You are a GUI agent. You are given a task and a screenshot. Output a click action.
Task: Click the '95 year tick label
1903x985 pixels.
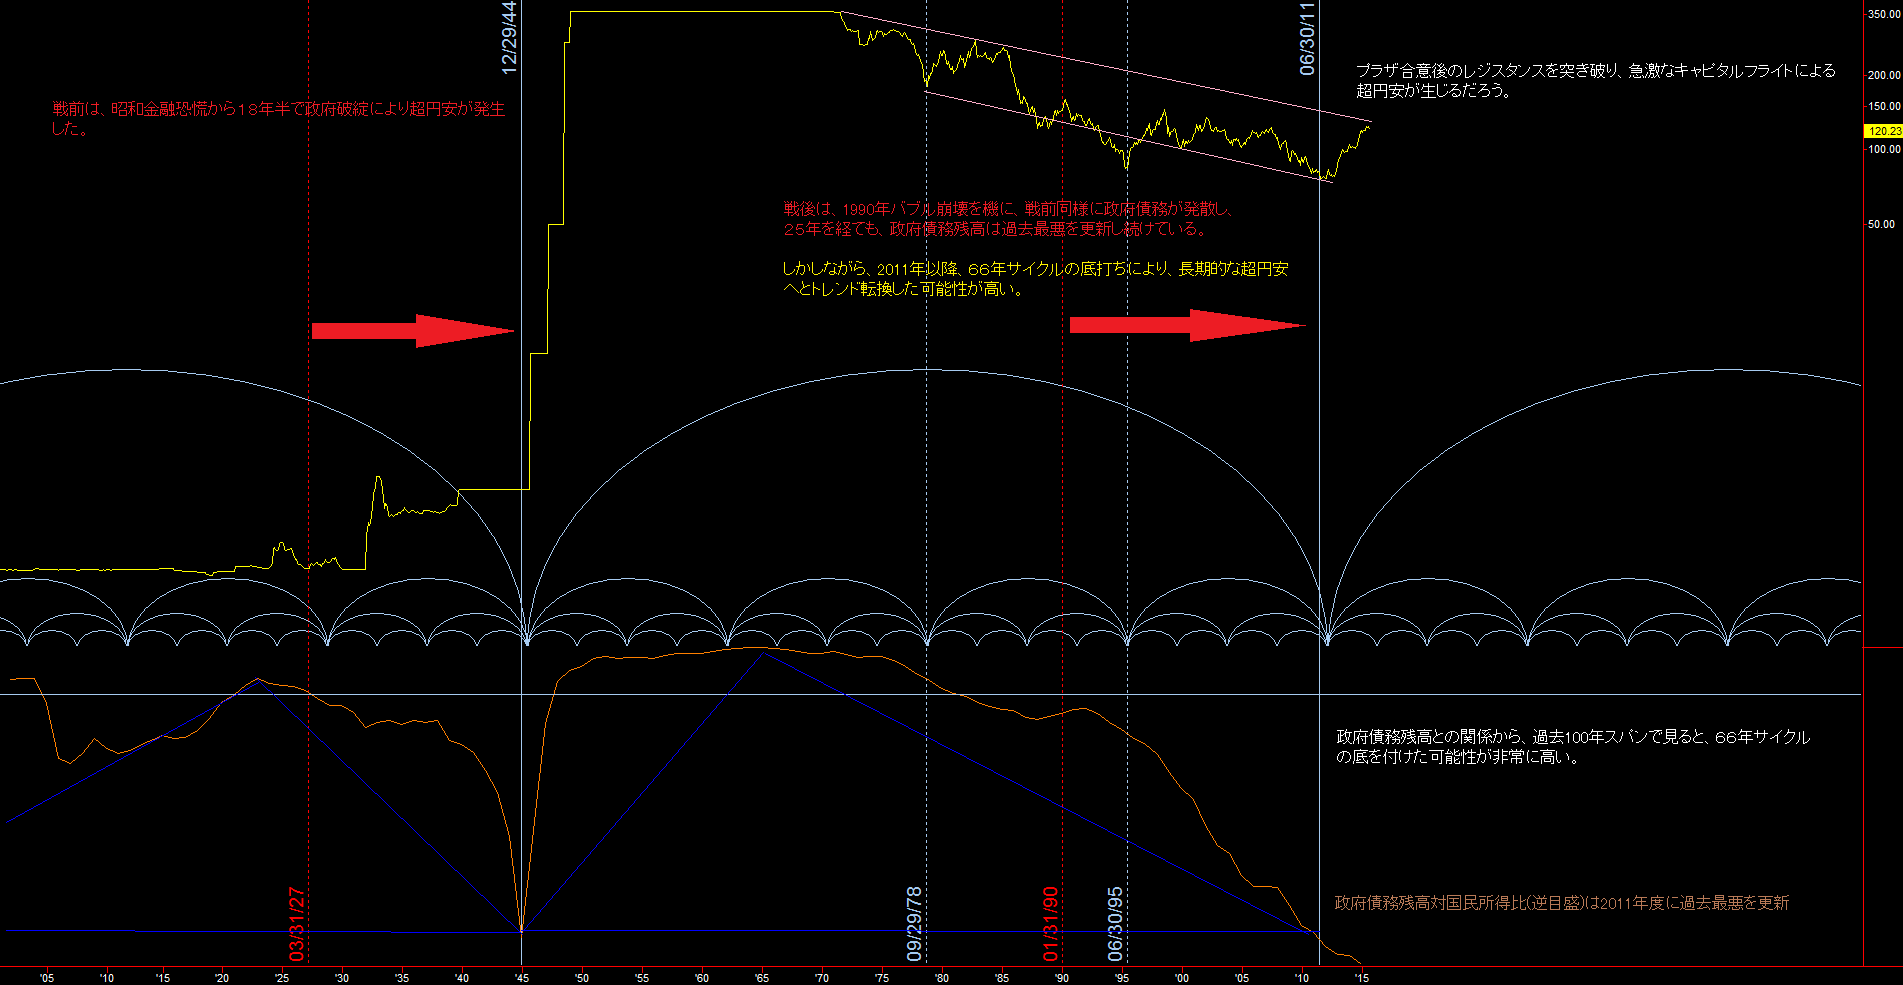pyautogui.click(x=1123, y=978)
